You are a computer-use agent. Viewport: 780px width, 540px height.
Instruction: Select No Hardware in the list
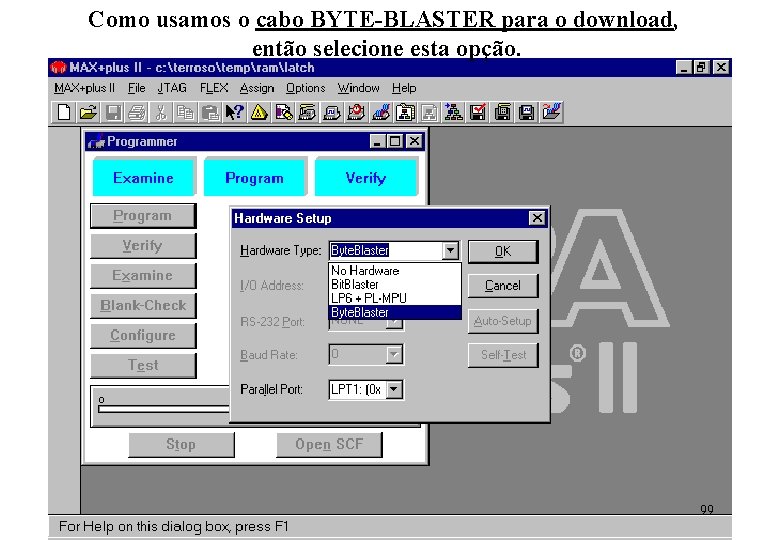tap(395, 270)
